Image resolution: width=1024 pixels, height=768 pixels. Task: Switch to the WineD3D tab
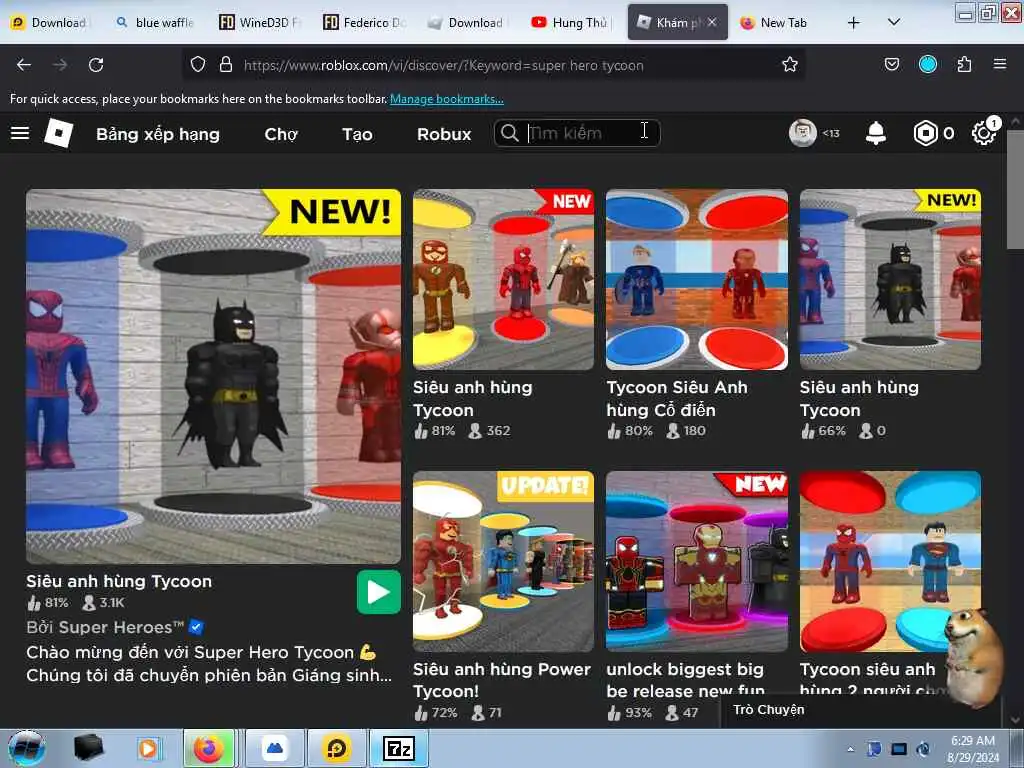tap(260, 22)
